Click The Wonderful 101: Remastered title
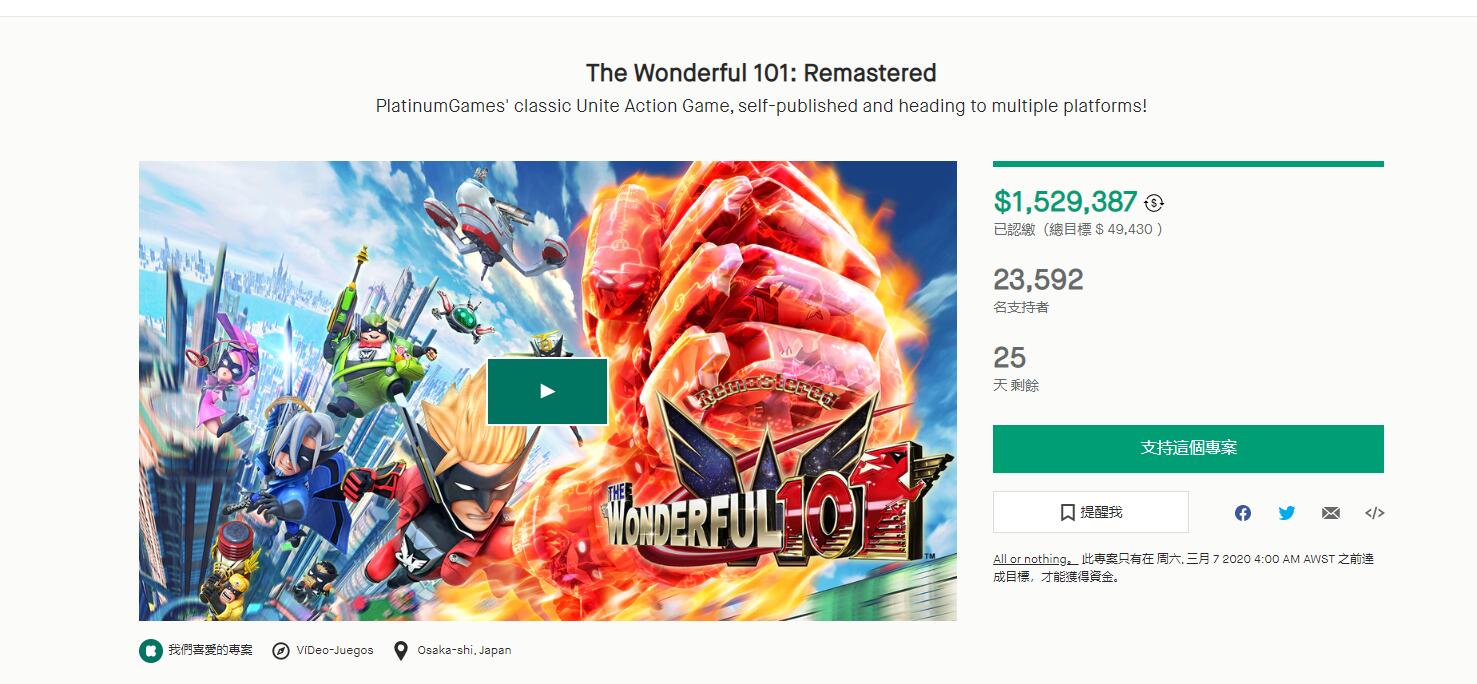Screen dimensions: 1477x684 pos(761,73)
